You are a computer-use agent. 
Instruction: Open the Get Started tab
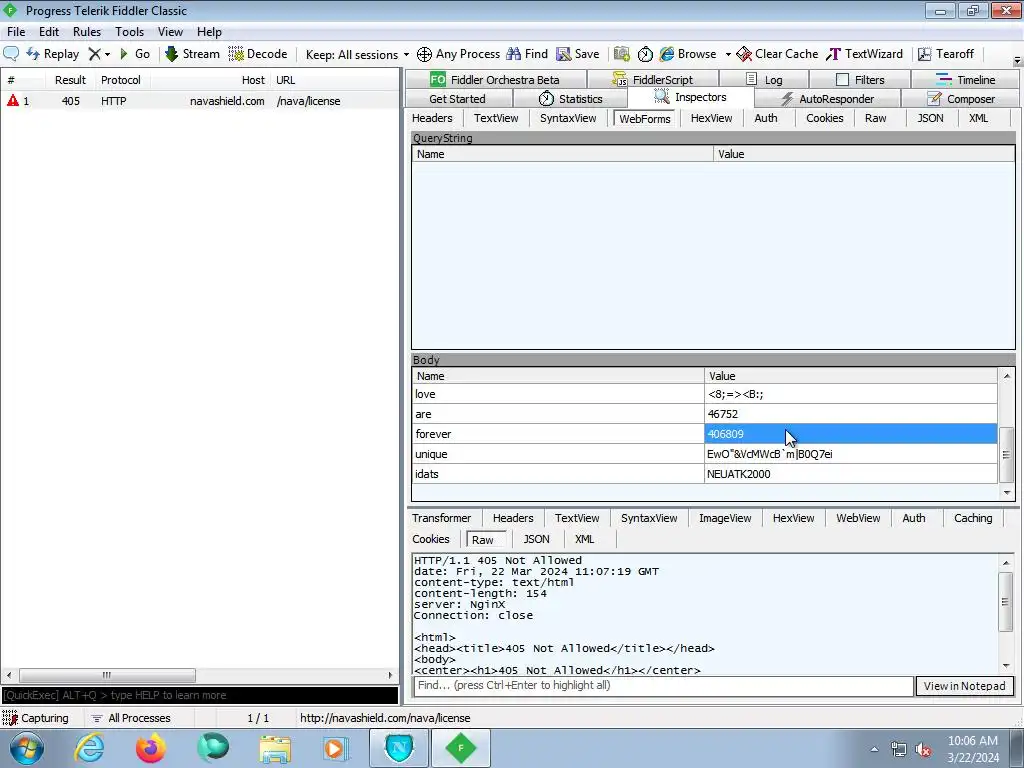click(457, 99)
